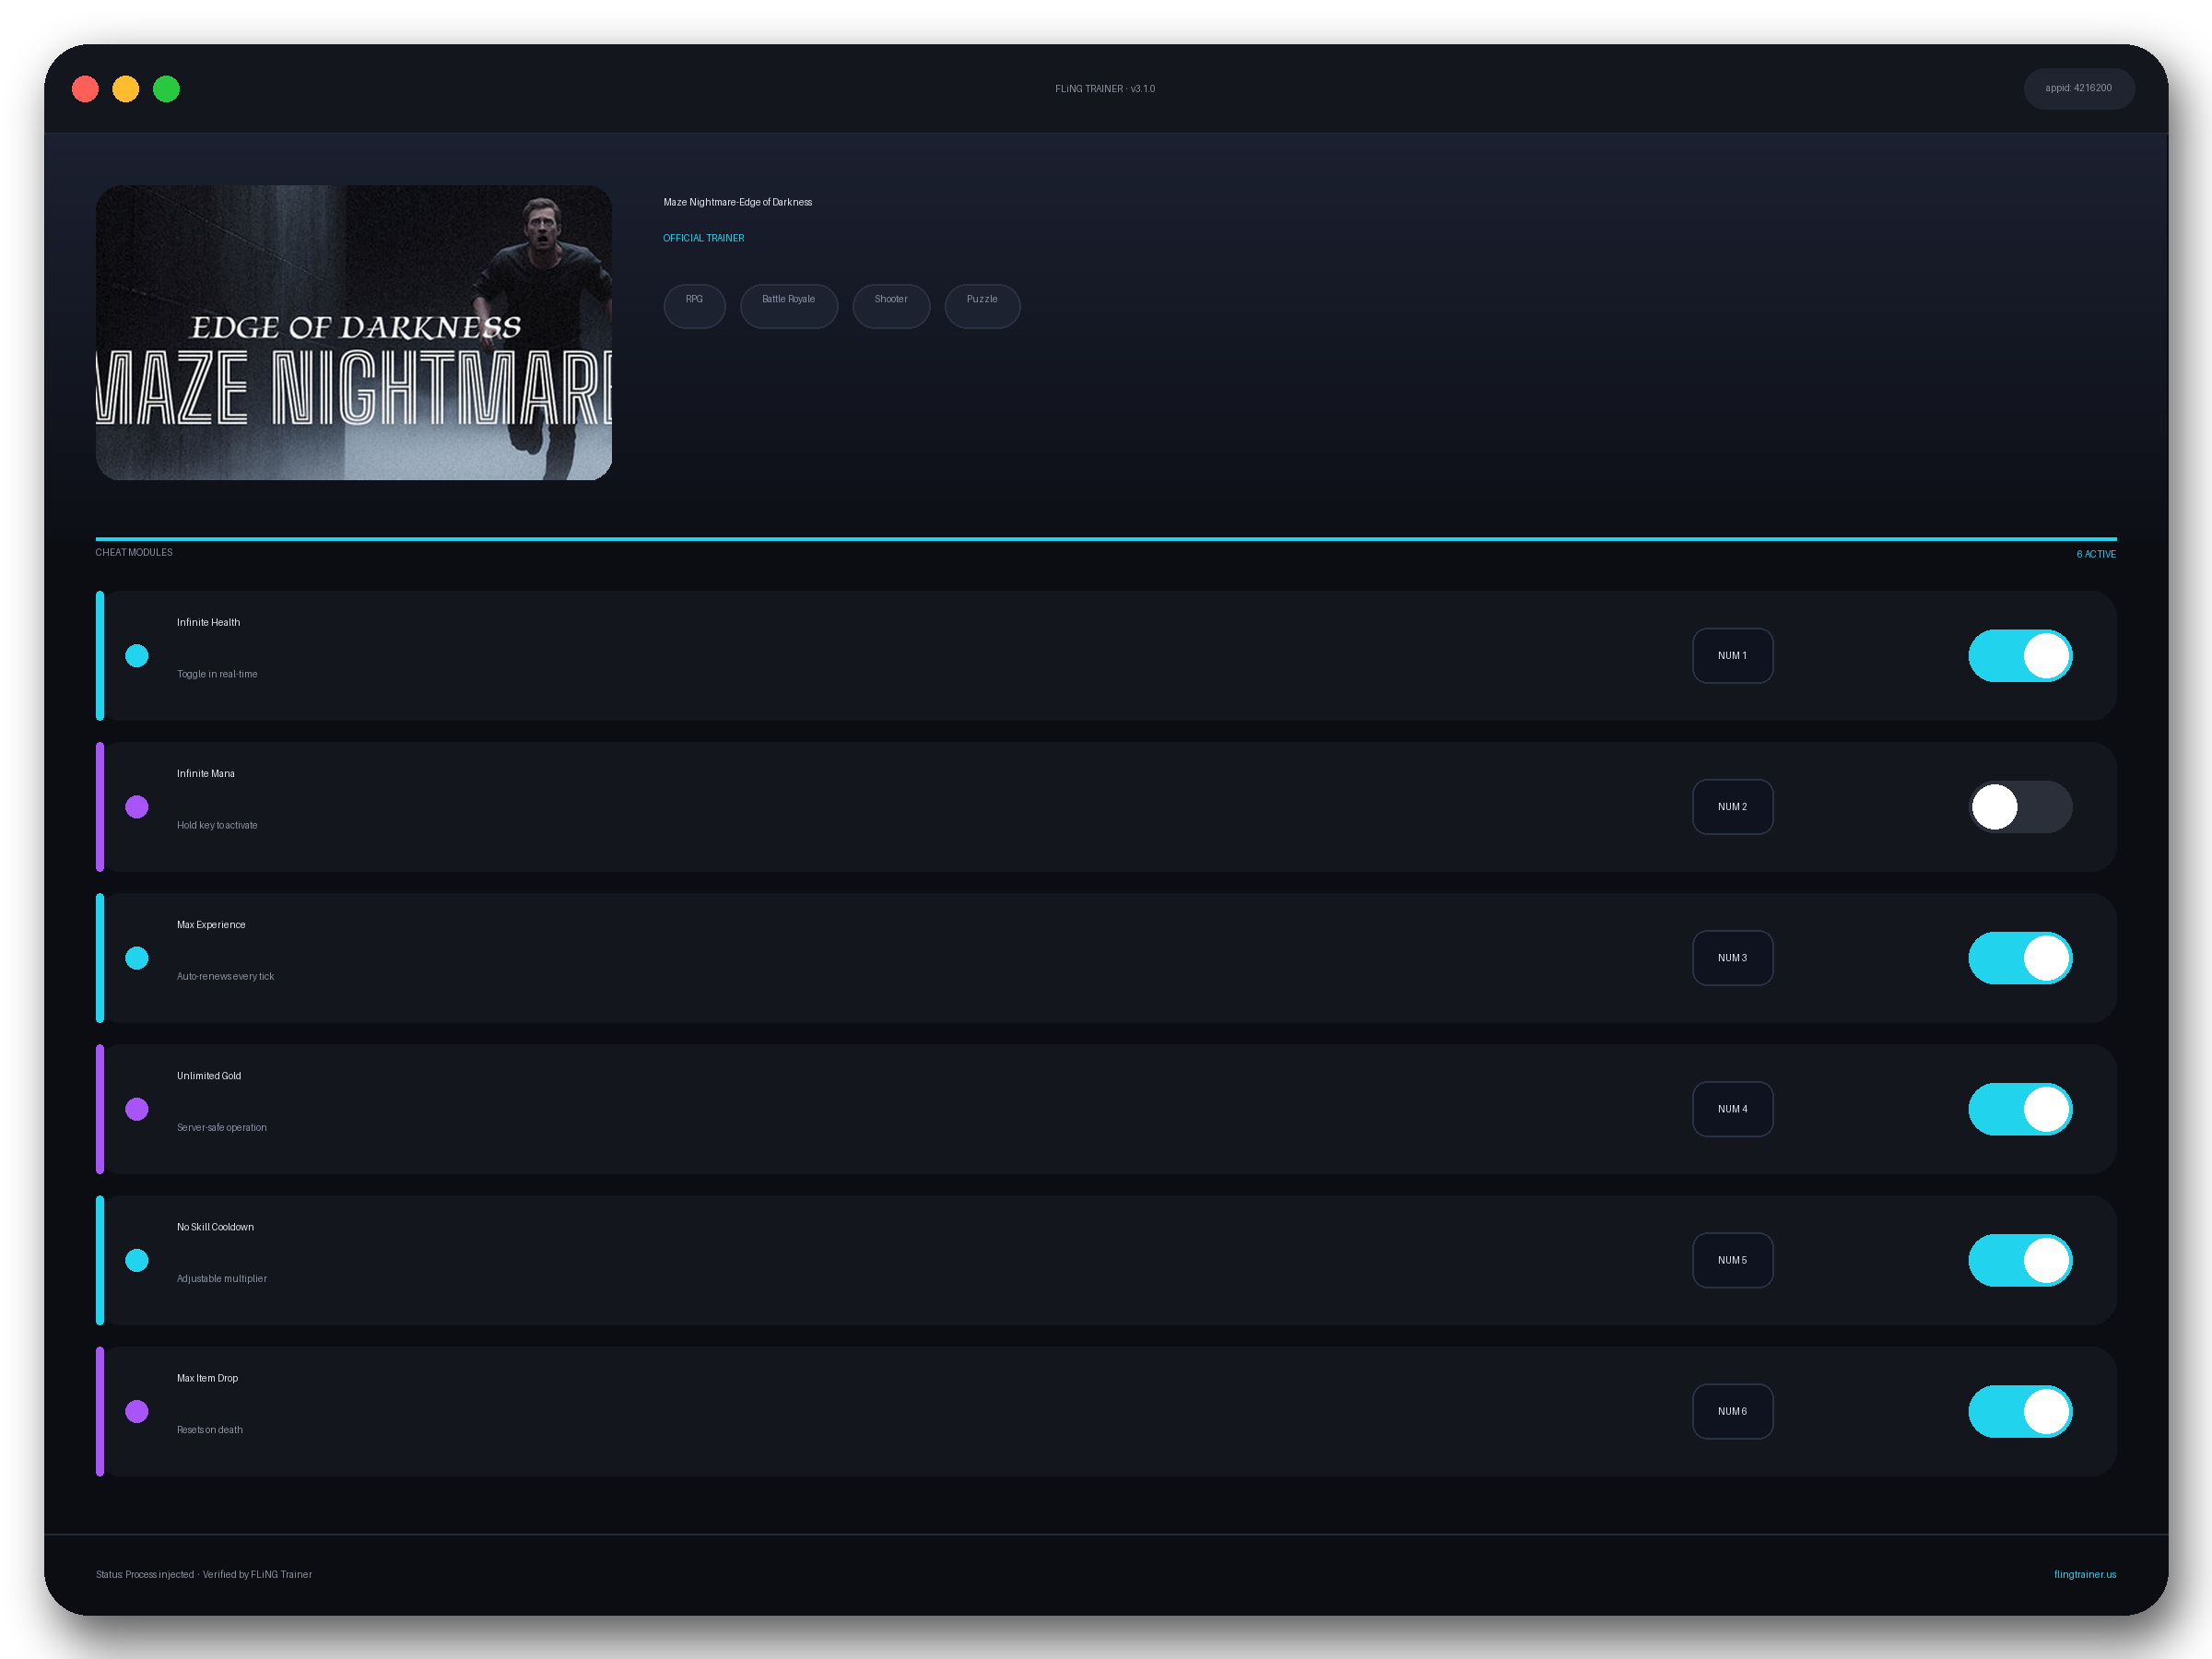This screenshot has height=1659, width=2212.
Task: Click the 'Adjustable multiplier' description
Action: coord(222,1278)
